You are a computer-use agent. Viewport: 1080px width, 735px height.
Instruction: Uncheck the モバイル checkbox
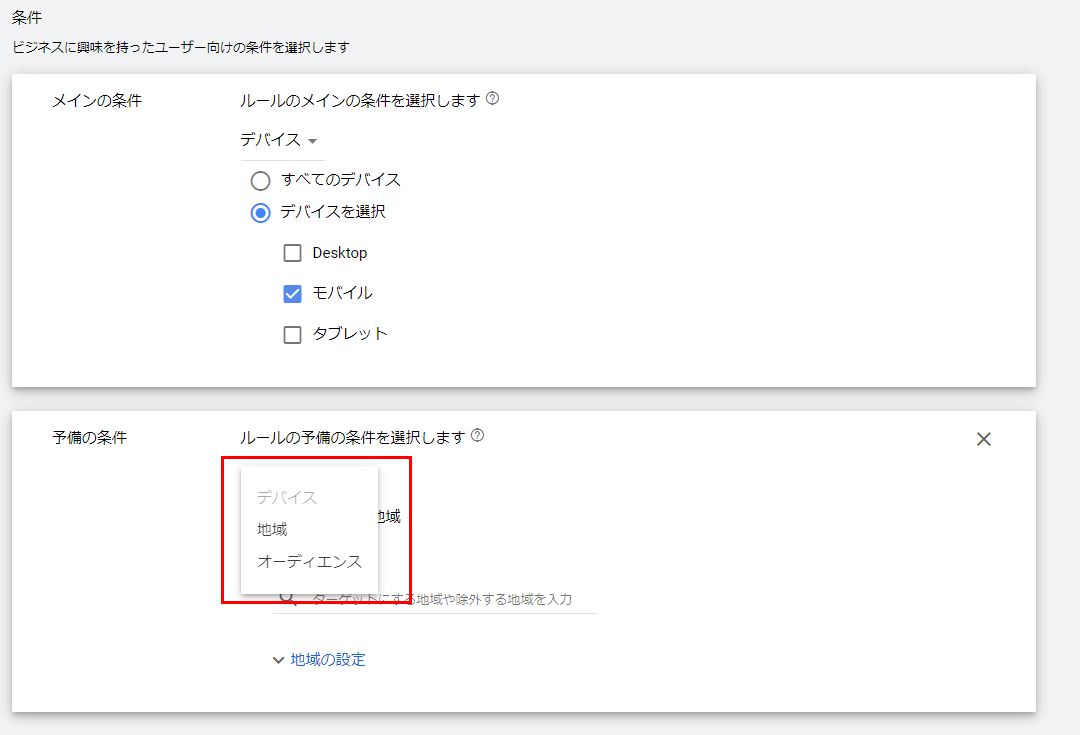click(x=292, y=294)
